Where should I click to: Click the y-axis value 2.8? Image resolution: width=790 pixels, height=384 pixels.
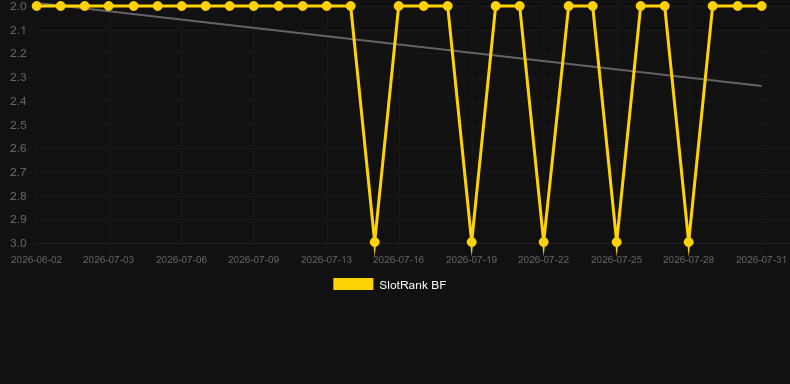coord(18,196)
